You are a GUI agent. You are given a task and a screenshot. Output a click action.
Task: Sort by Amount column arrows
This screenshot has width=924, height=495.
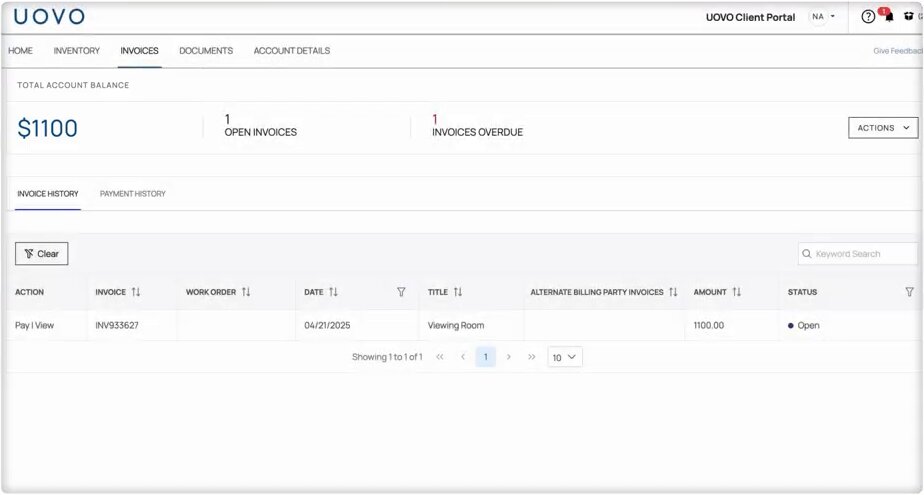click(x=737, y=292)
